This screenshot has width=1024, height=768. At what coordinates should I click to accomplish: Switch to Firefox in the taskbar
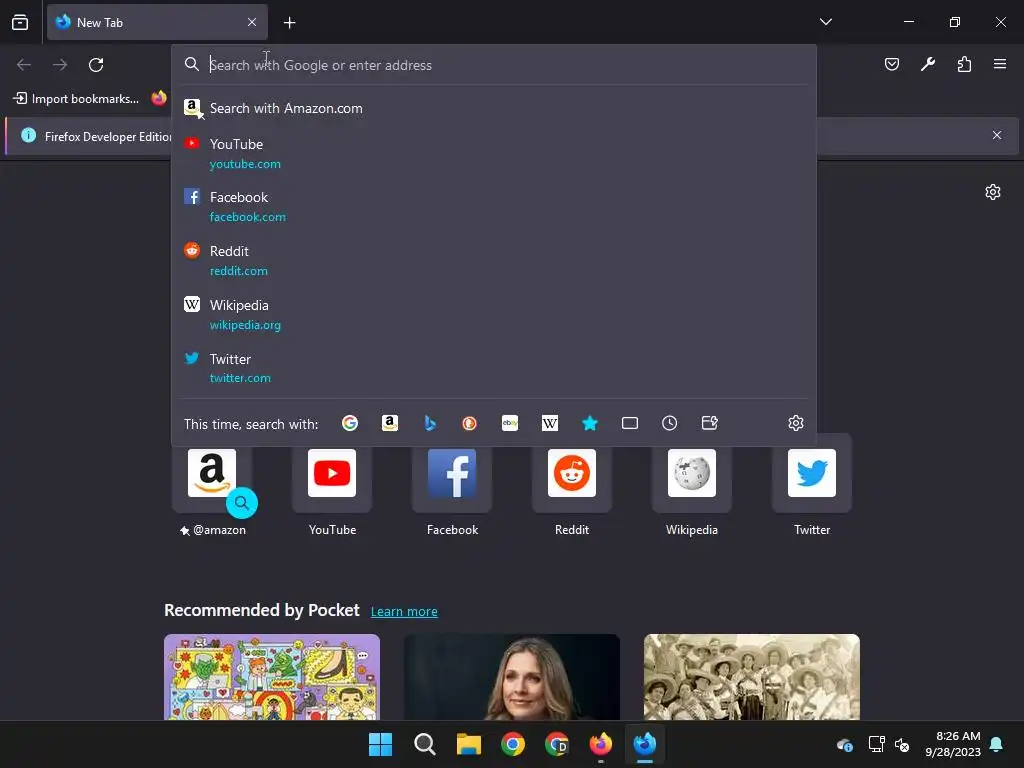pos(601,744)
